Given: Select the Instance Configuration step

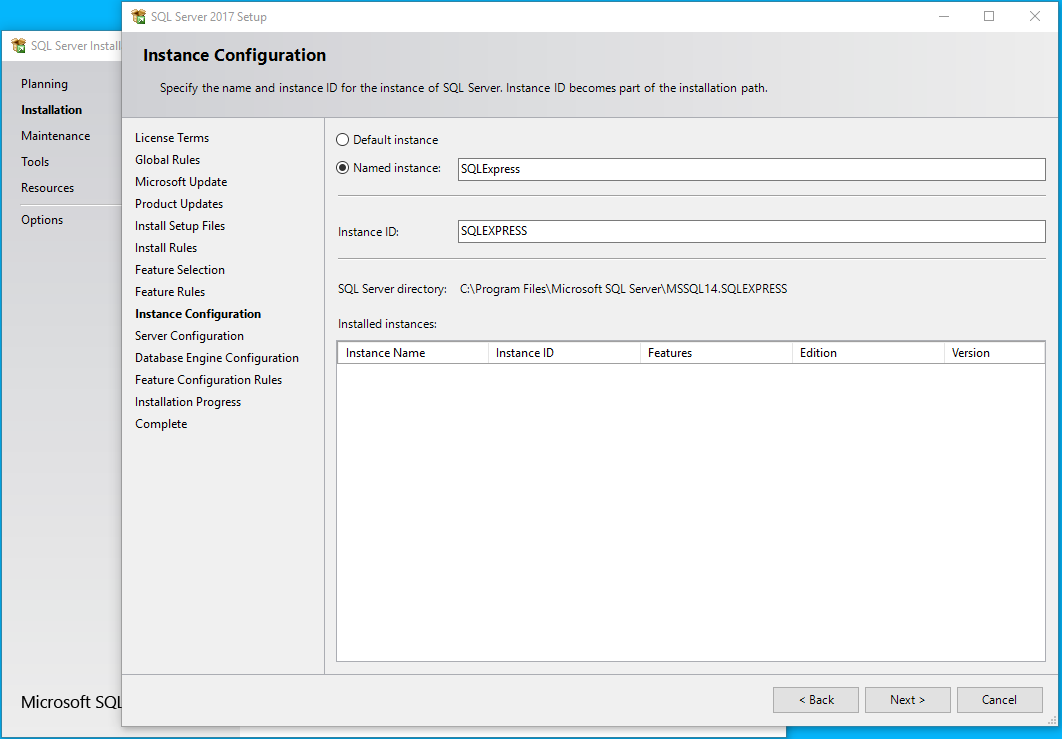Looking at the screenshot, I should (x=198, y=314).
